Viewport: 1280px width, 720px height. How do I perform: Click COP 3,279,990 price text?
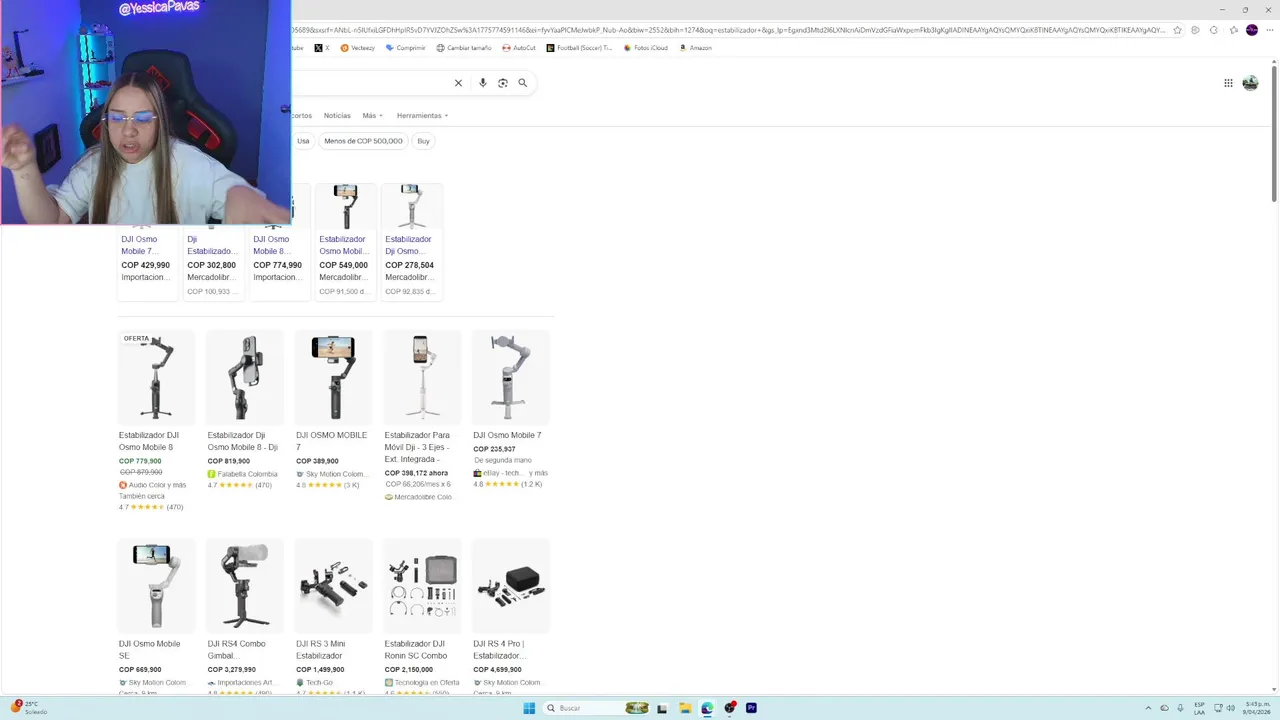pos(232,670)
